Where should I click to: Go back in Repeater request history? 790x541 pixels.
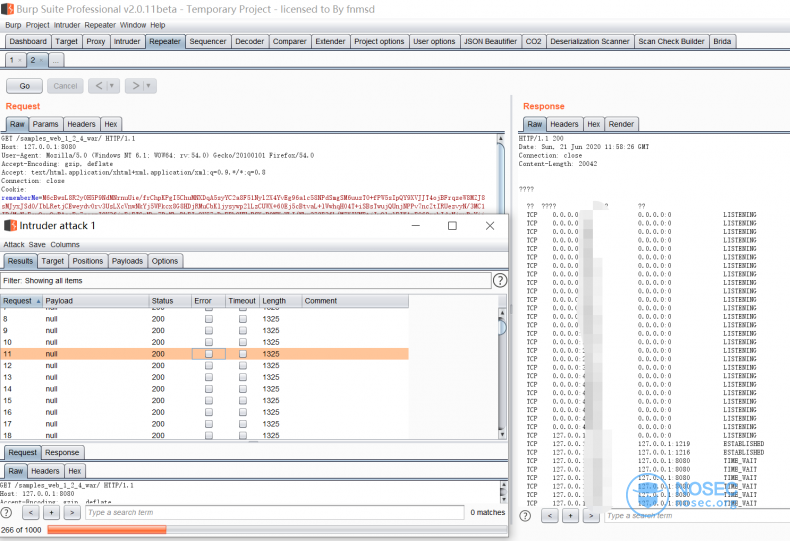(99, 86)
